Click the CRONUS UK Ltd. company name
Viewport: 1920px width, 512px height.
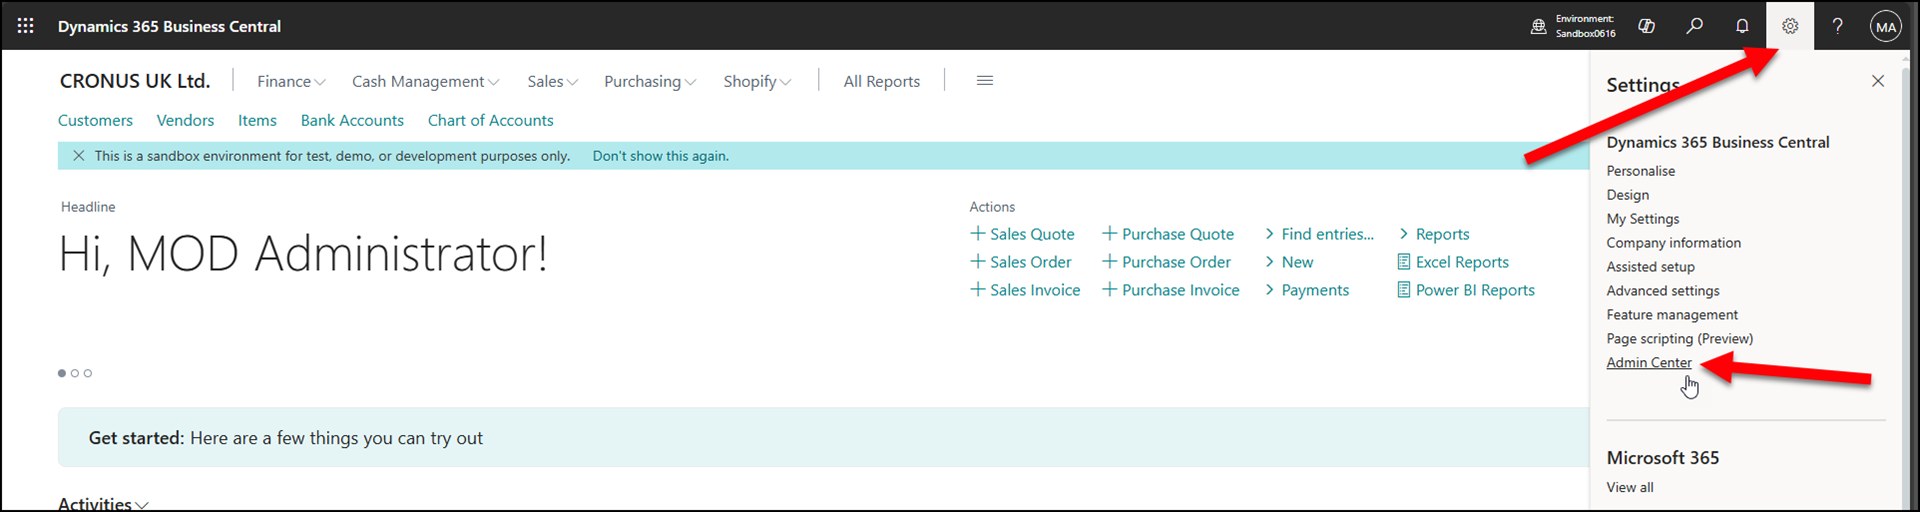[x=135, y=81]
